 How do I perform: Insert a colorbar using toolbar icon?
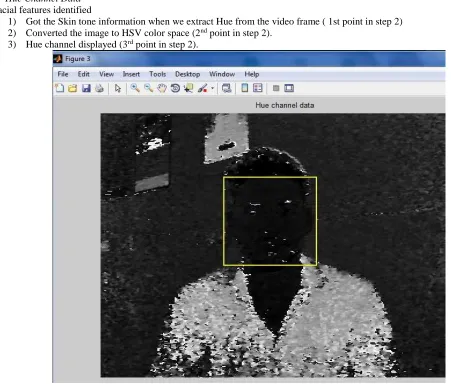coord(245,88)
